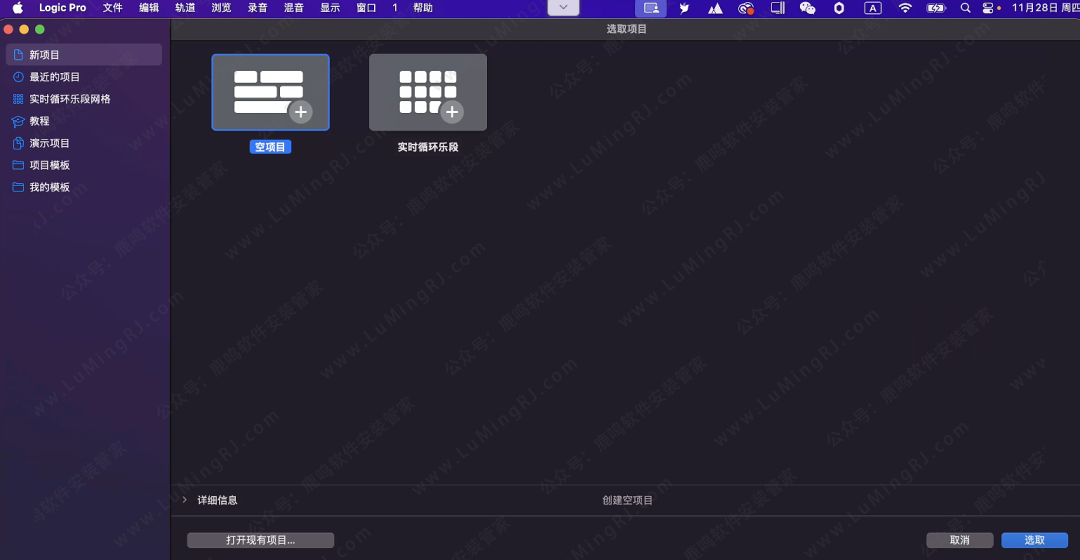This screenshot has height=560, width=1080.
Task: Open Spotlight search magnifier icon
Action: [965, 8]
